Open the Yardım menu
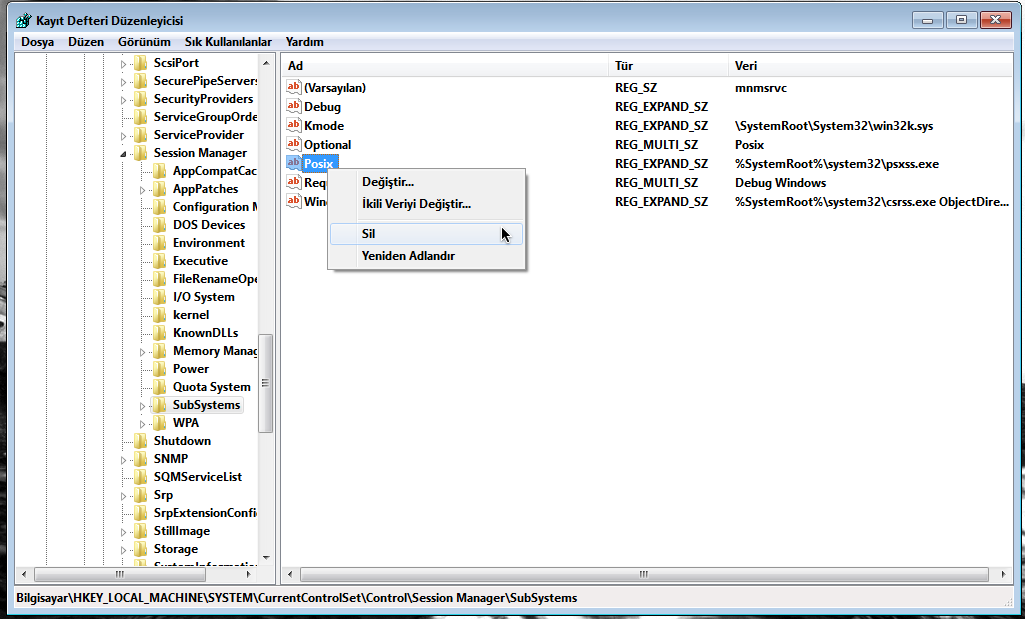The height and width of the screenshot is (619, 1025). 305,42
